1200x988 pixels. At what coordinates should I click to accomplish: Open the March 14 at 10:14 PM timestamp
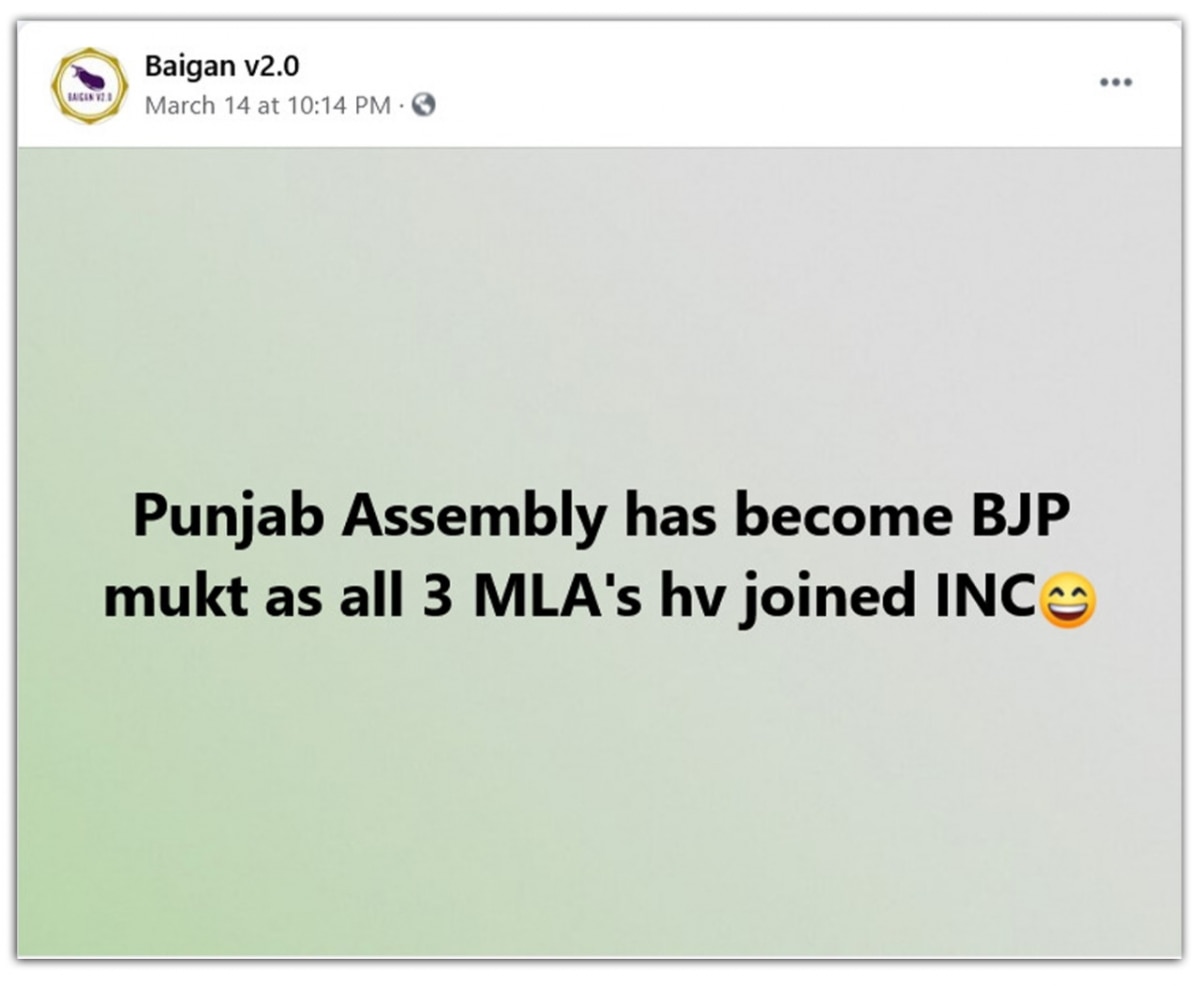pos(267,105)
